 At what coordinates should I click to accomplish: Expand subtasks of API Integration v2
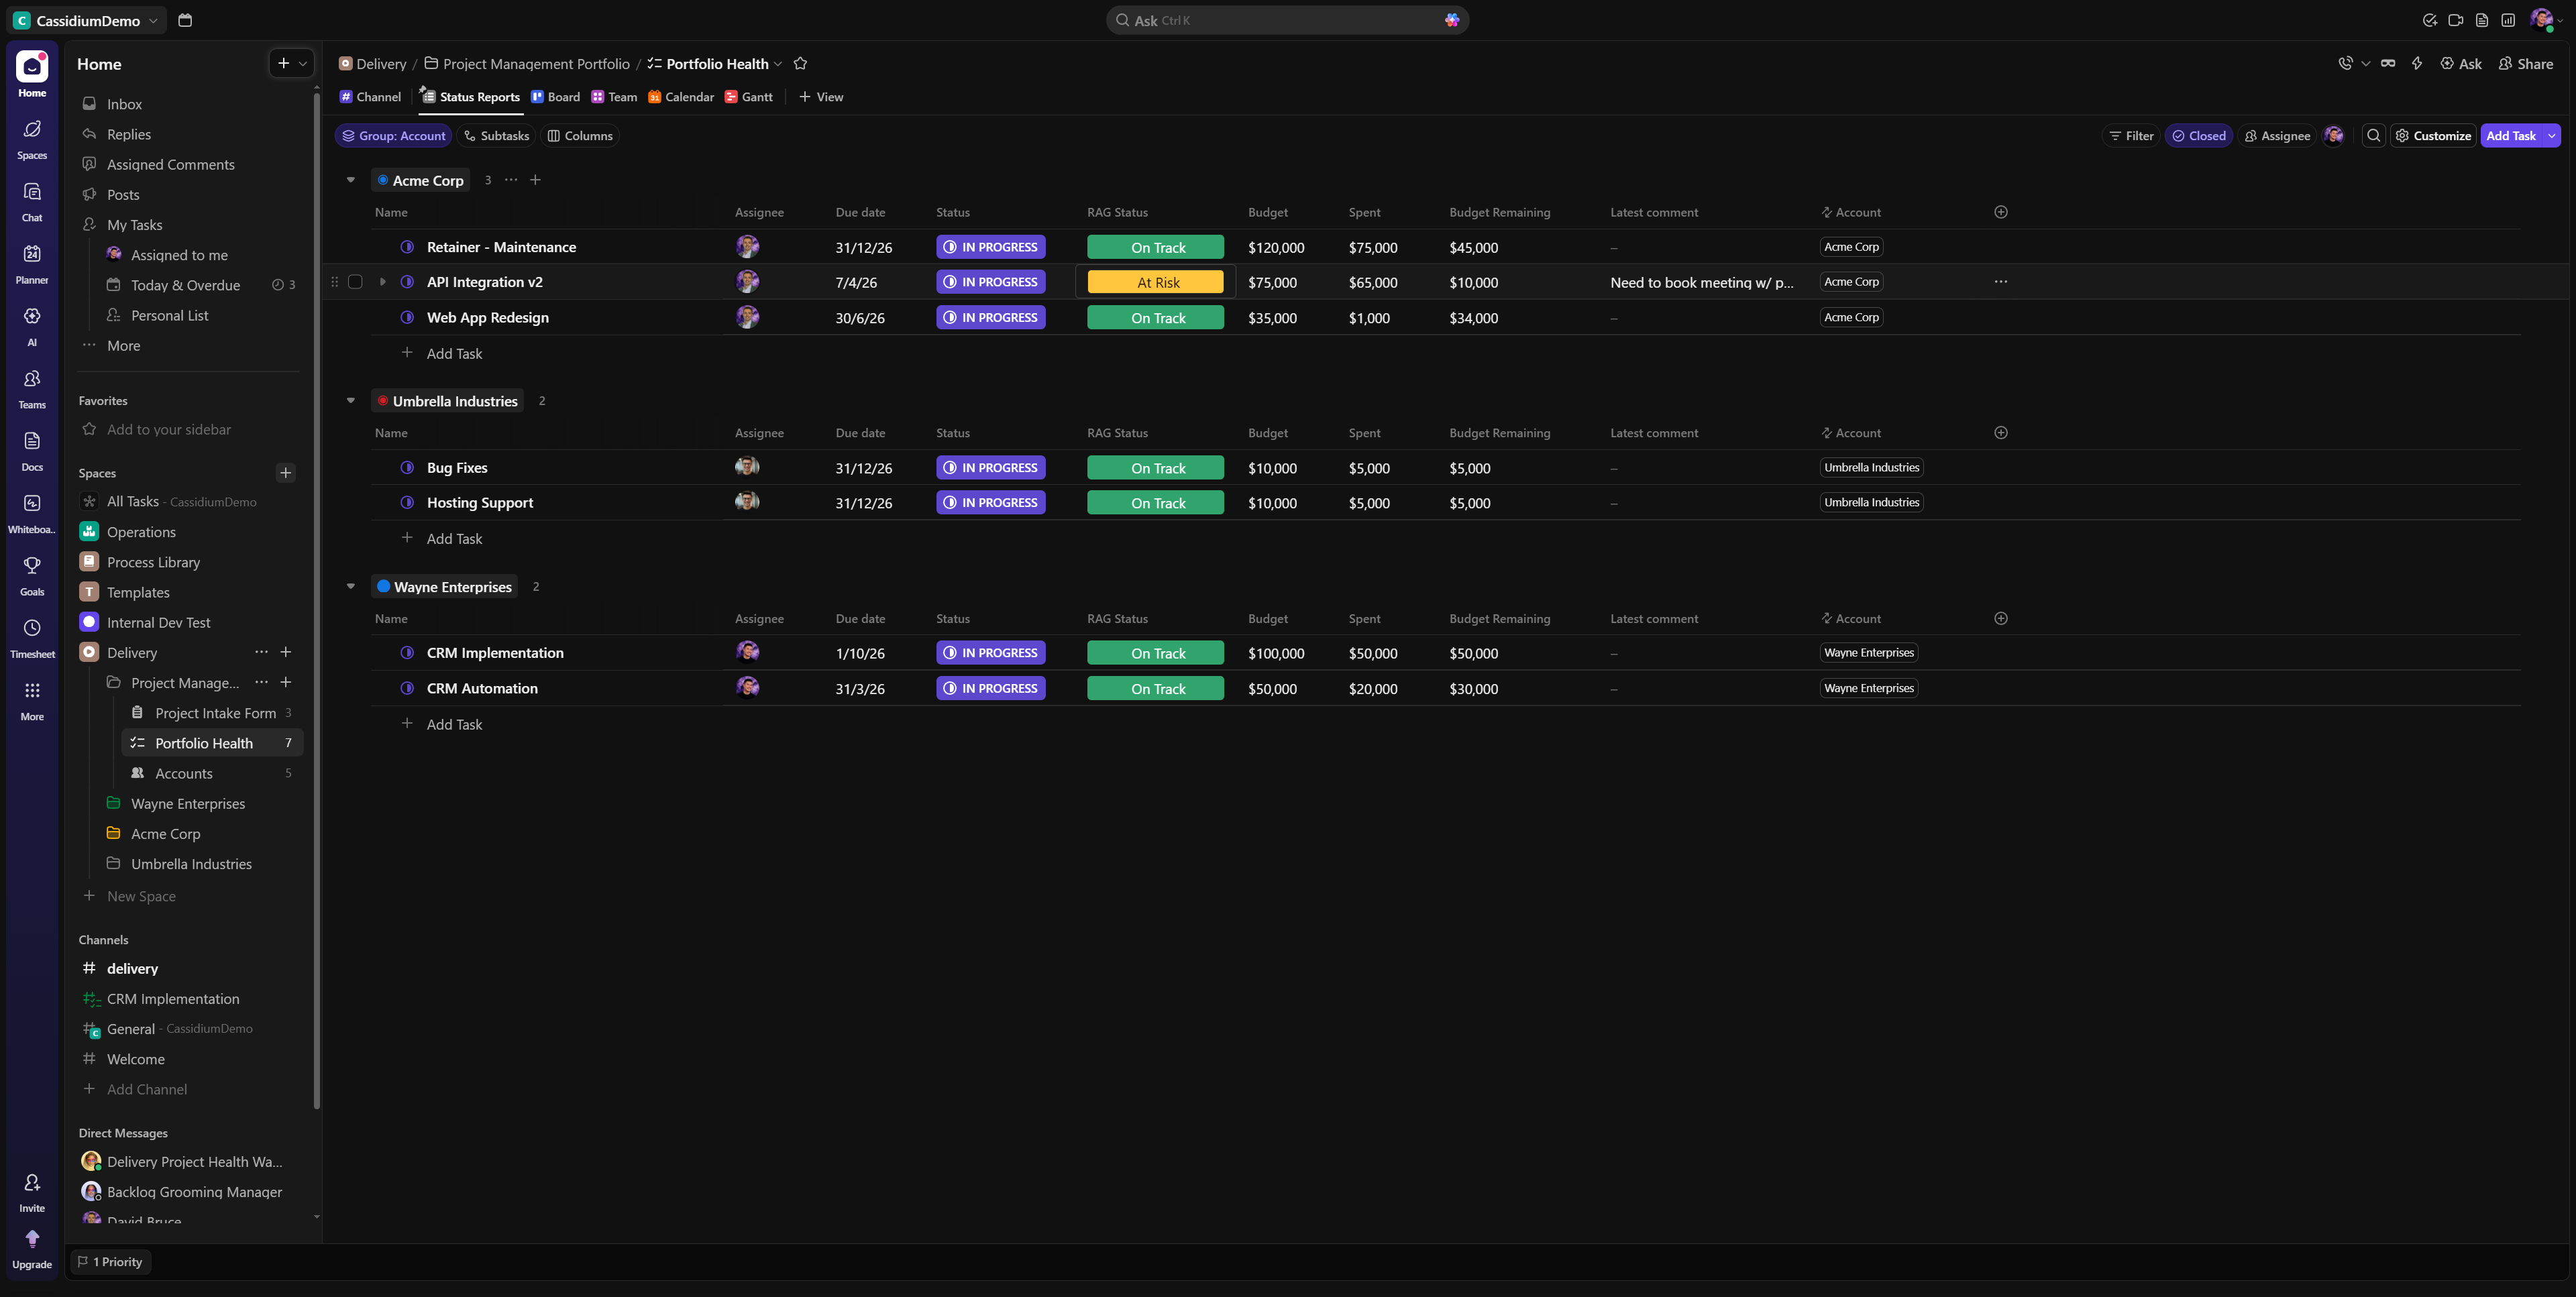click(x=382, y=282)
